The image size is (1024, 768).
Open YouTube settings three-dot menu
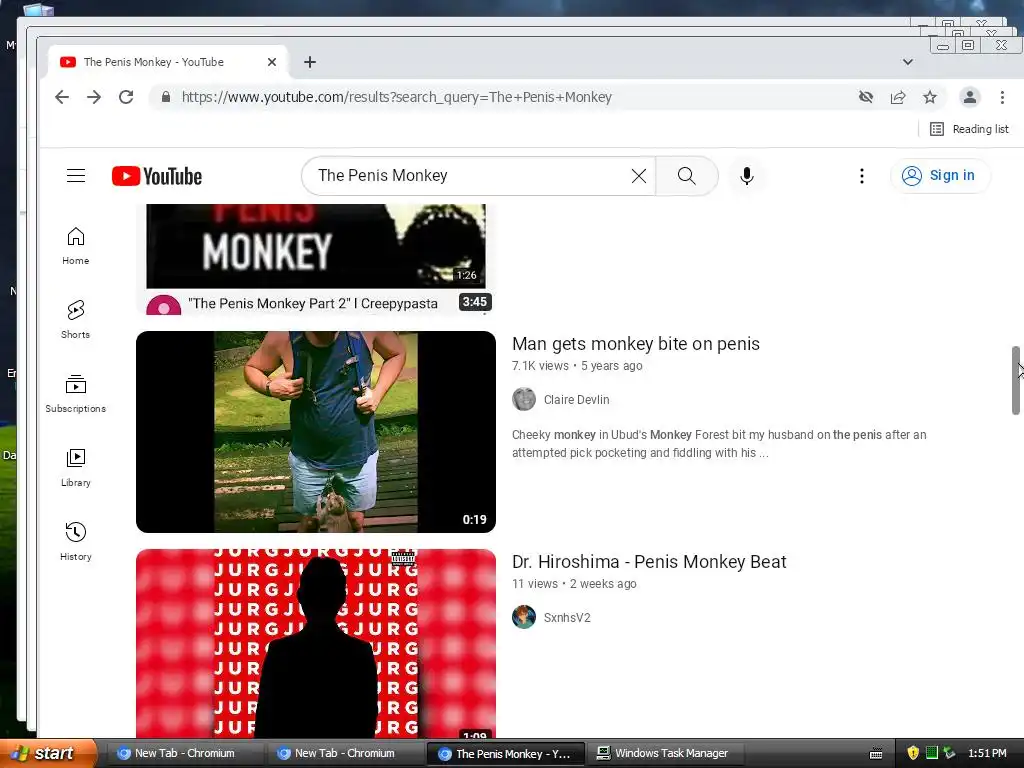click(x=862, y=176)
